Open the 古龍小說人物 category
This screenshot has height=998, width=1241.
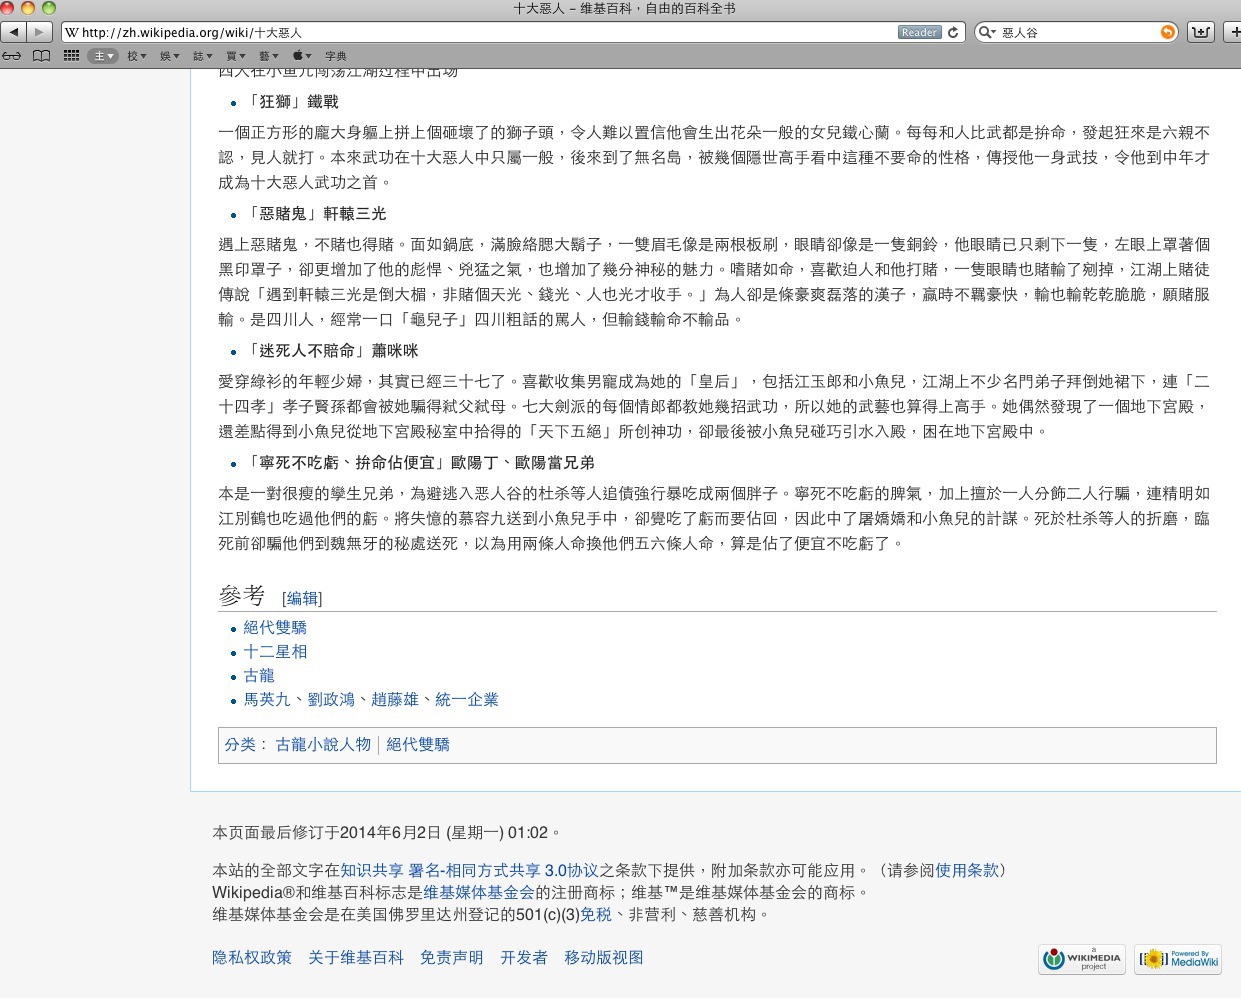(323, 744)
